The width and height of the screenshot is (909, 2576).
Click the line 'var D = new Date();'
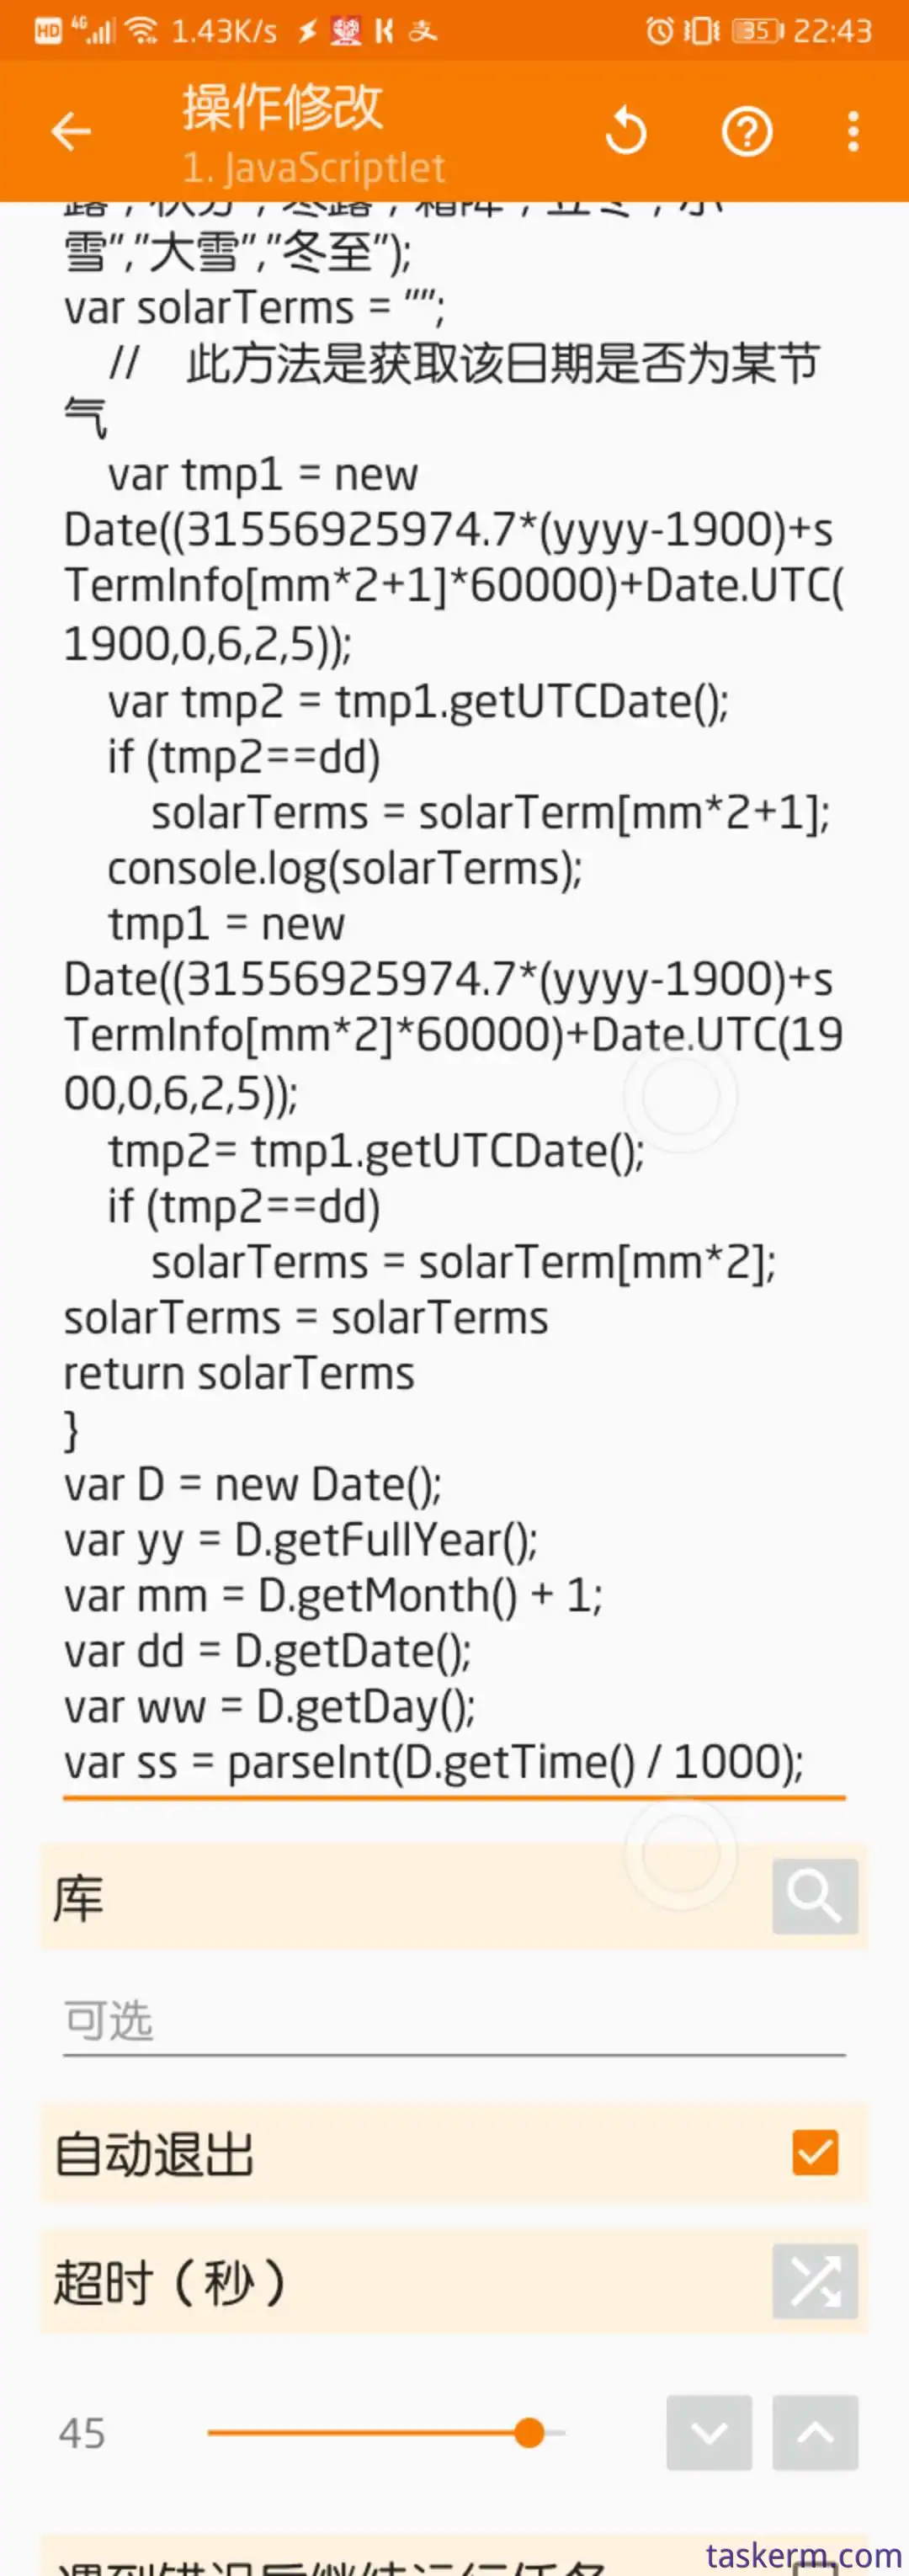pyautogui.click(x=253, y=1485)
